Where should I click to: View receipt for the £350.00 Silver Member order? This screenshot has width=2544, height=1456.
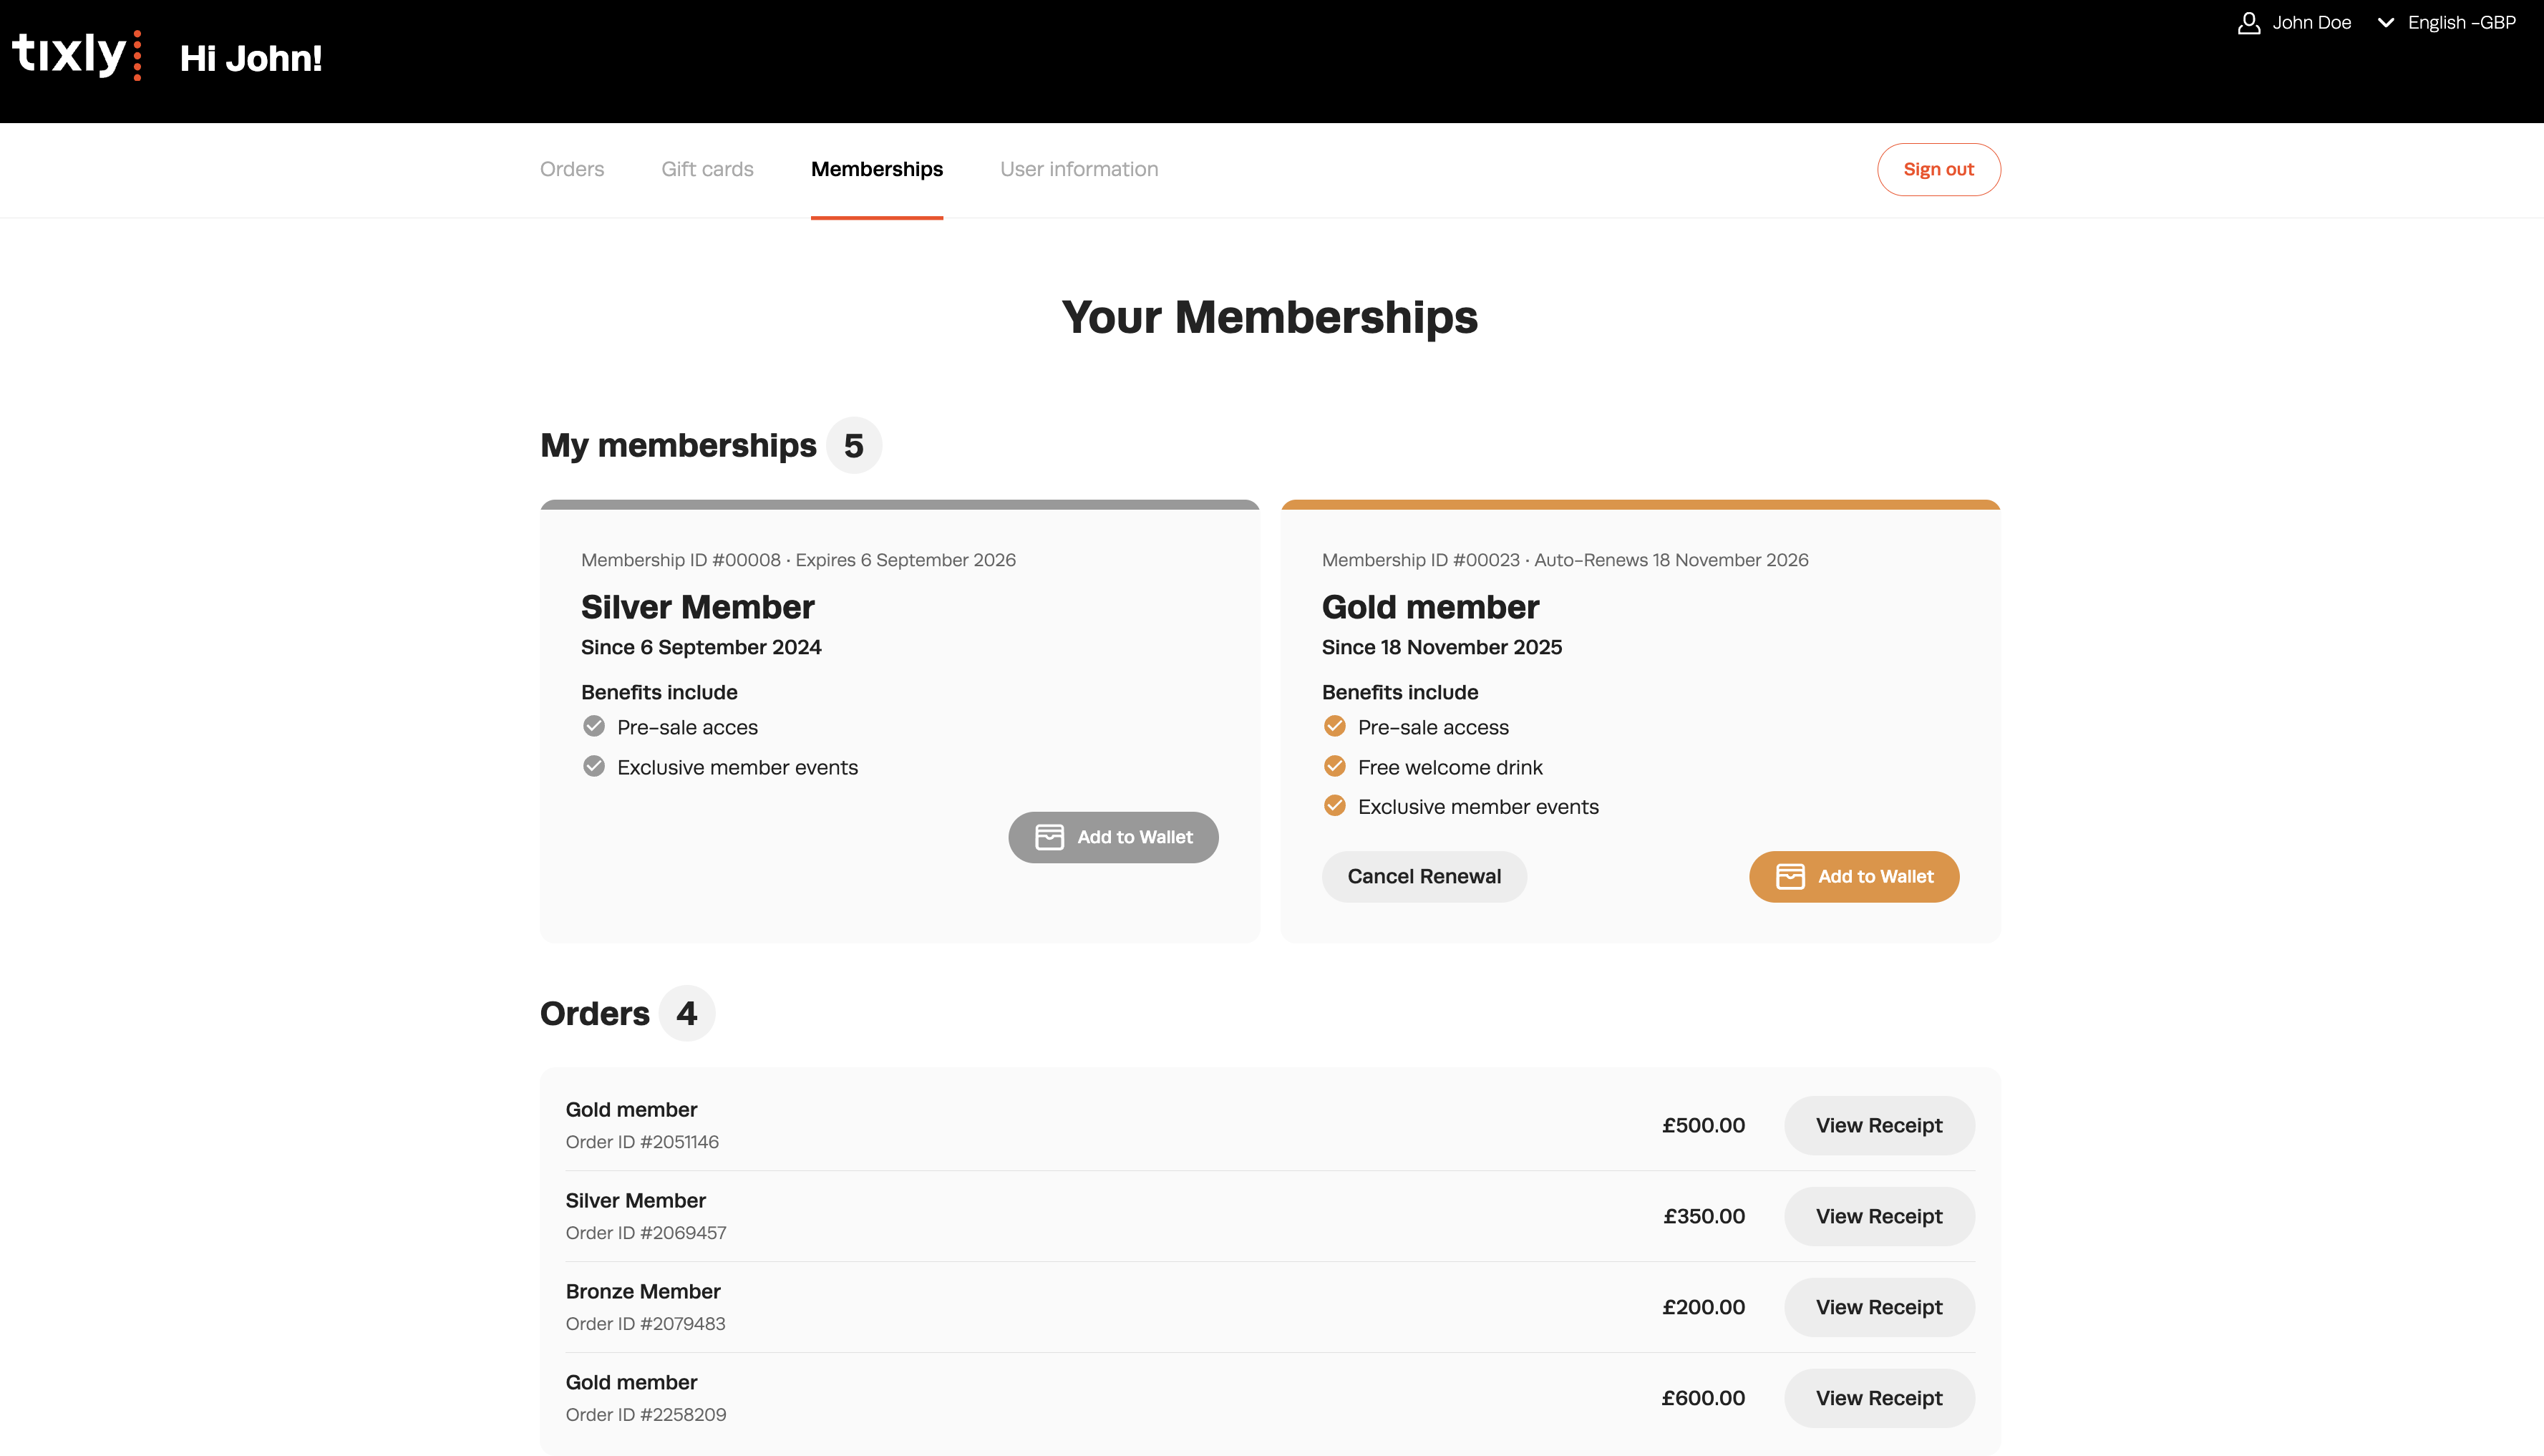click(x=1878, y=1217)
